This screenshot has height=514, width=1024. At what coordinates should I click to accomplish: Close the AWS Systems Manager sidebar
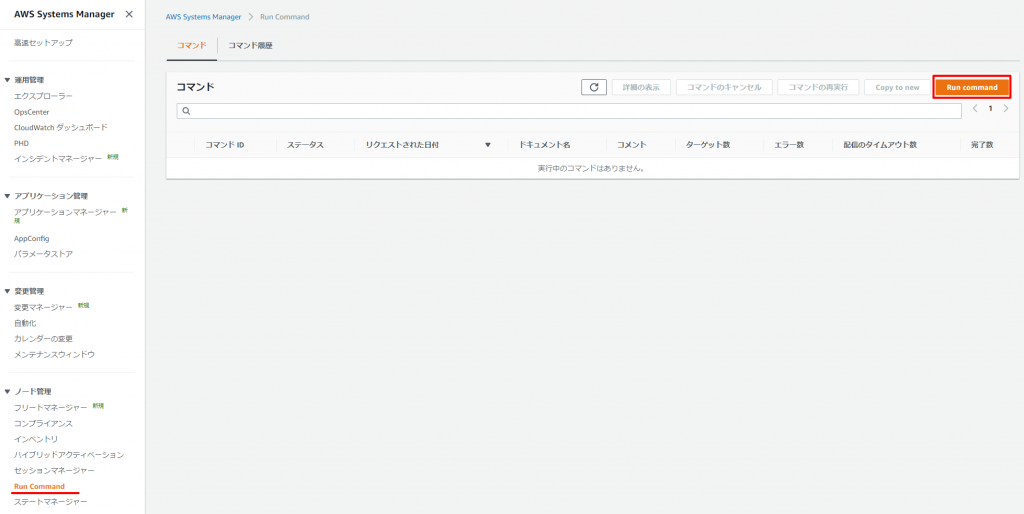129,14
